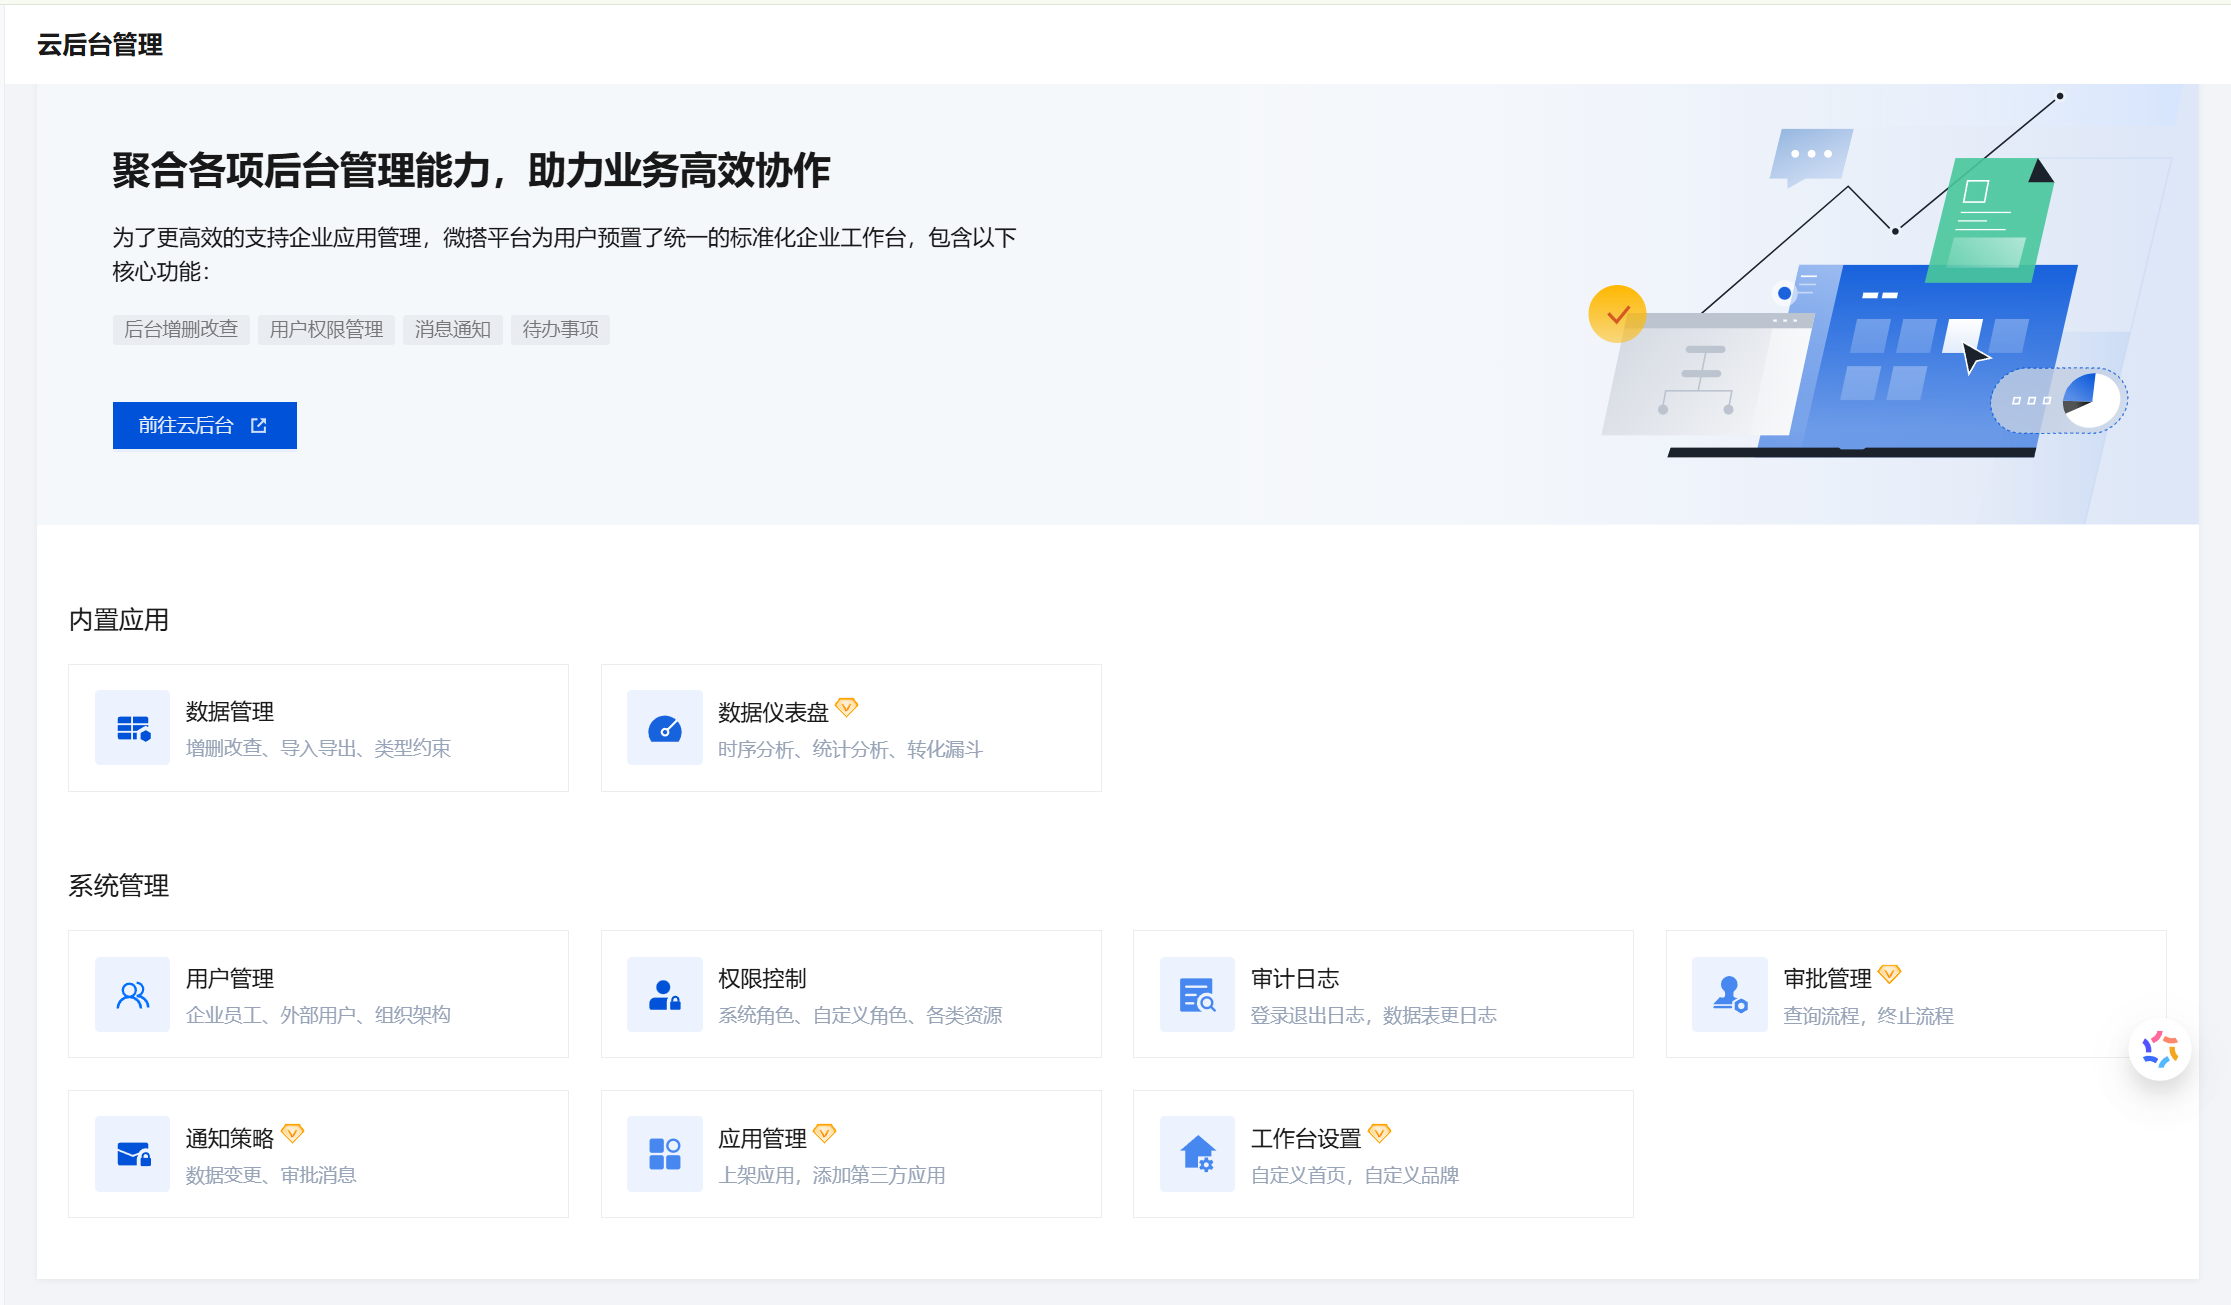Image resolution: width=2231 pixels, height=1305 pixels.
Task: Click the 内置应用 section heading
Action: click(118, 620)
